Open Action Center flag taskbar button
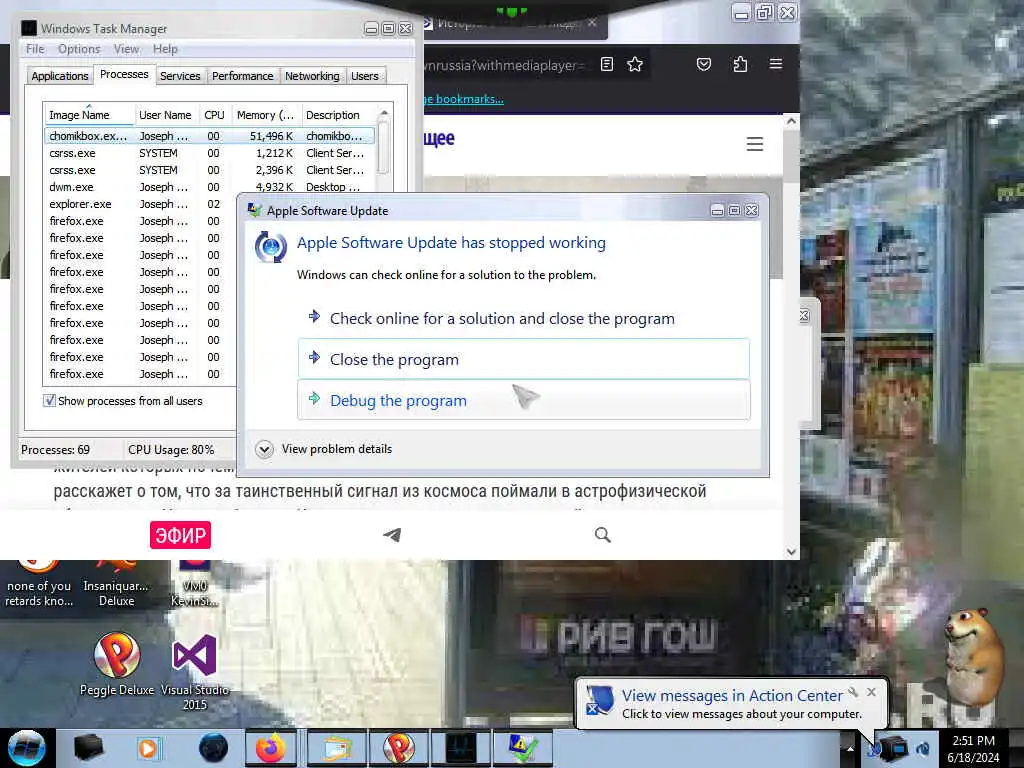This screenshot has width=1024, height=768. click(522, 748)
